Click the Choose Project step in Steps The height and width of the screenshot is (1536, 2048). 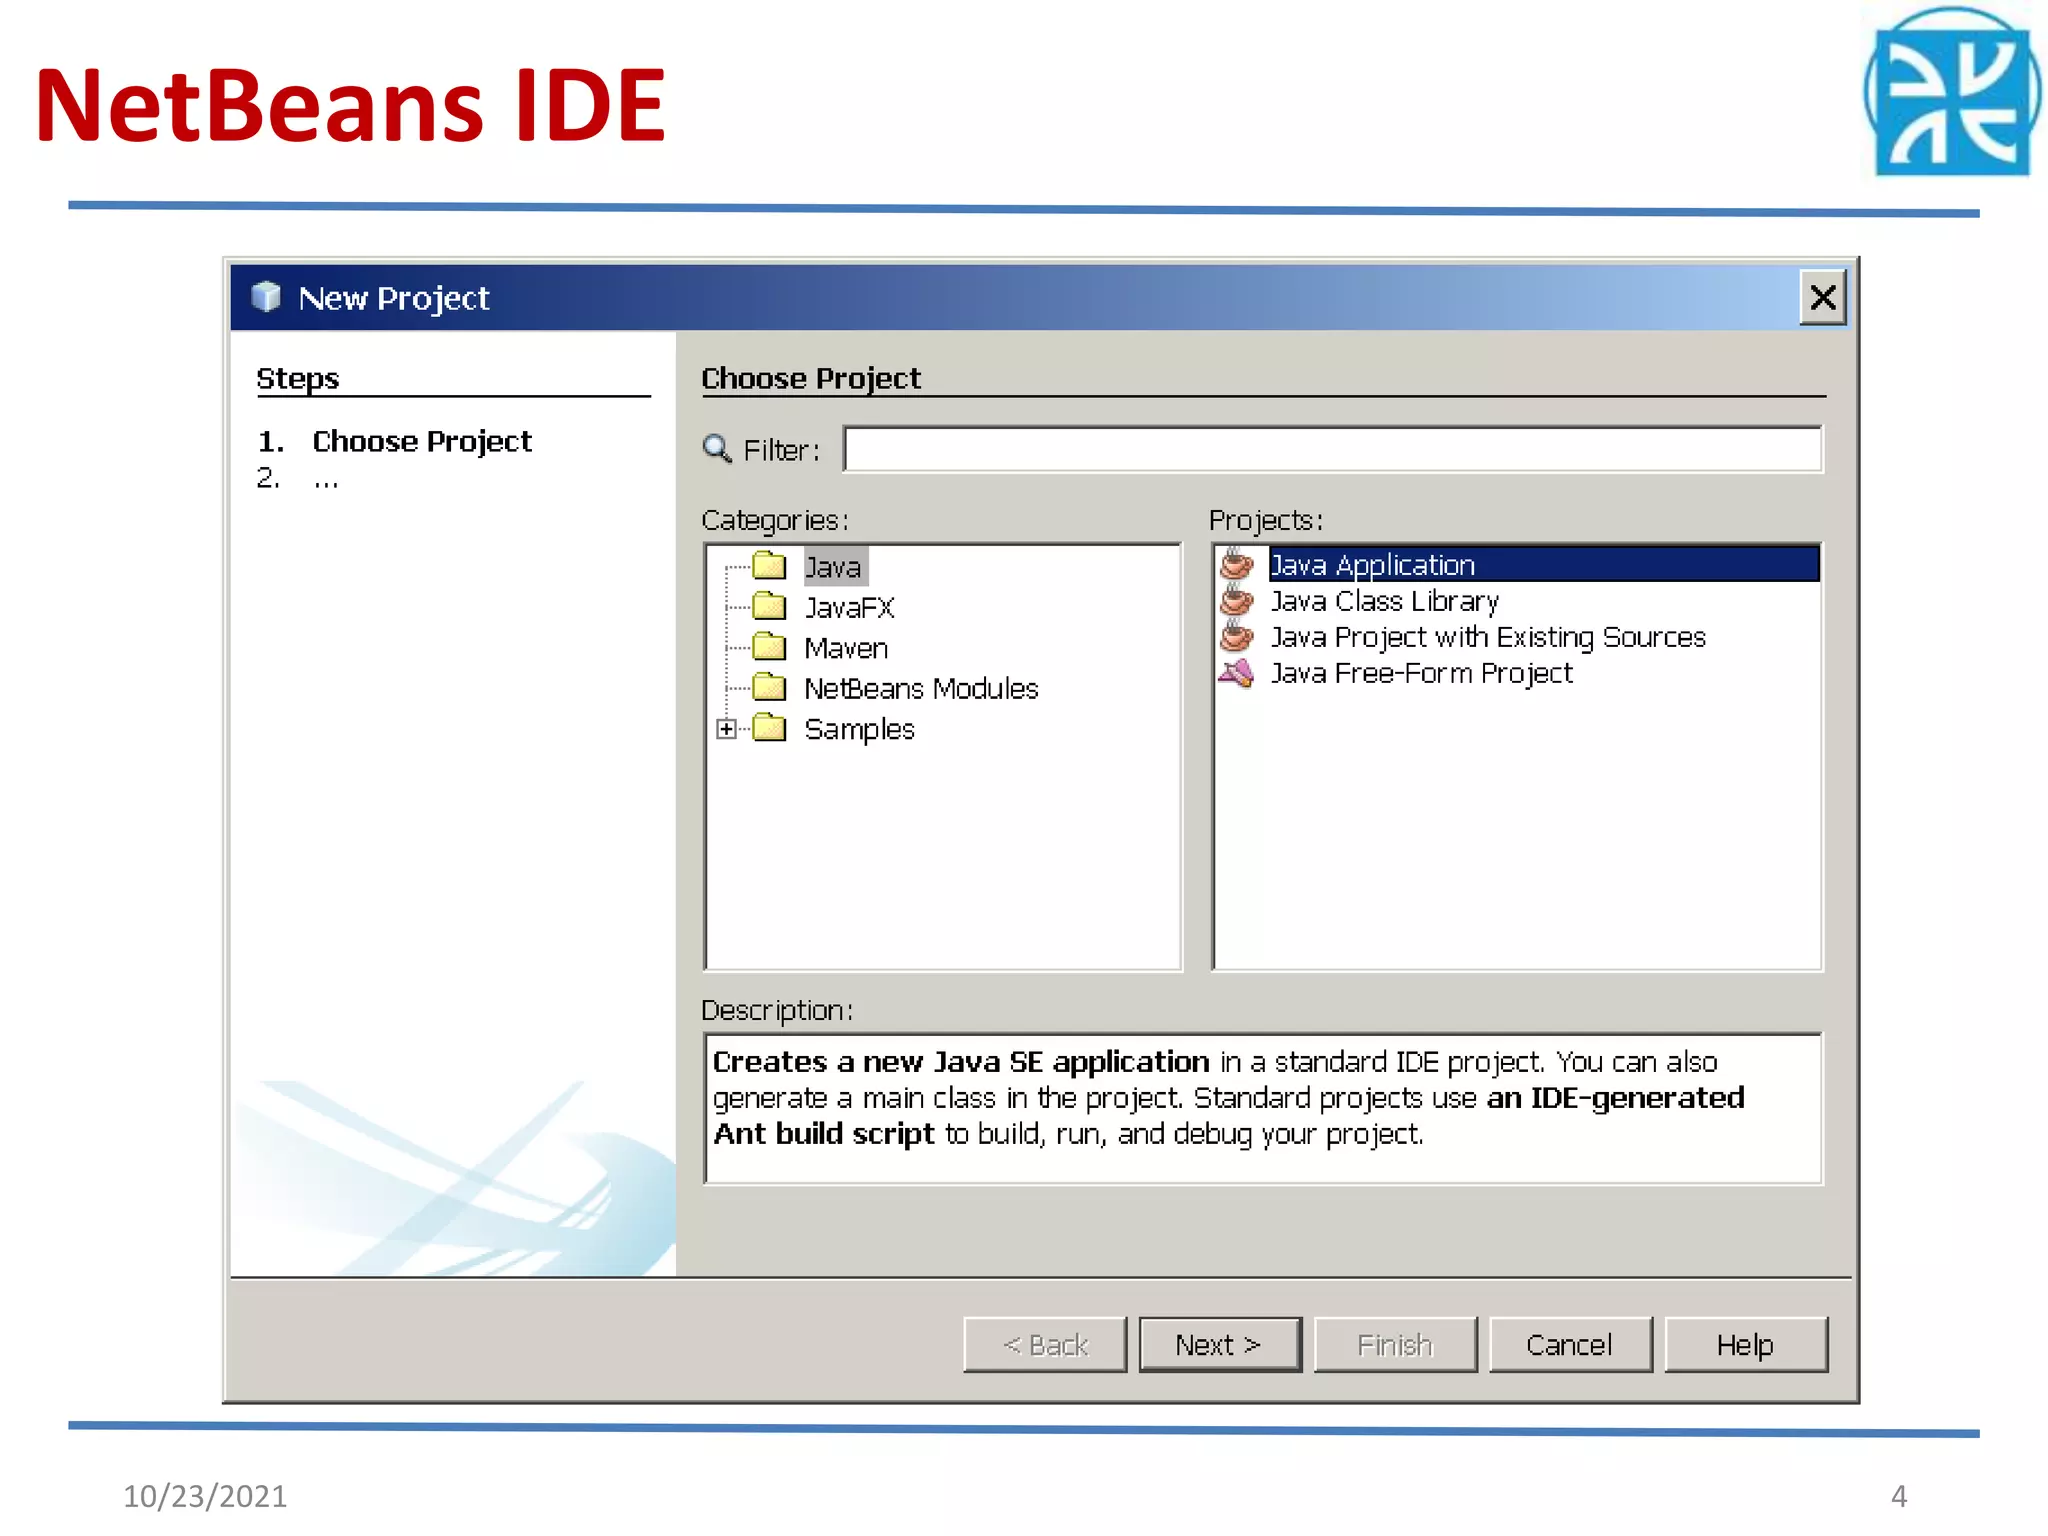click(x=421, y=441)
